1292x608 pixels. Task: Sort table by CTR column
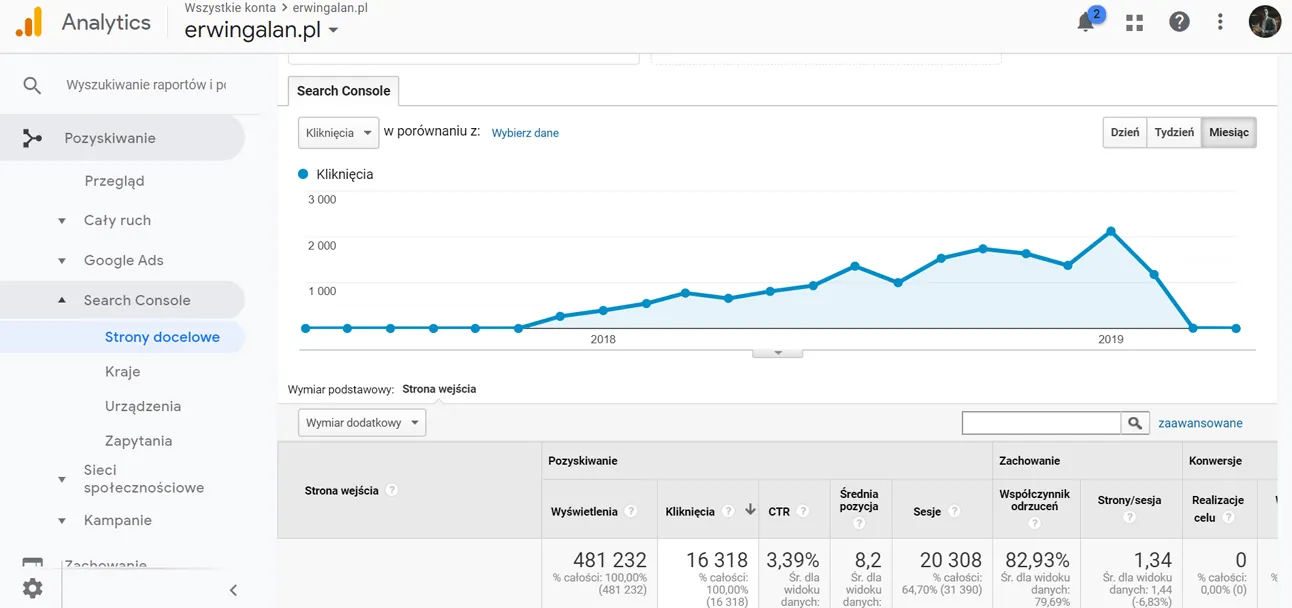(x=779, y=511)
